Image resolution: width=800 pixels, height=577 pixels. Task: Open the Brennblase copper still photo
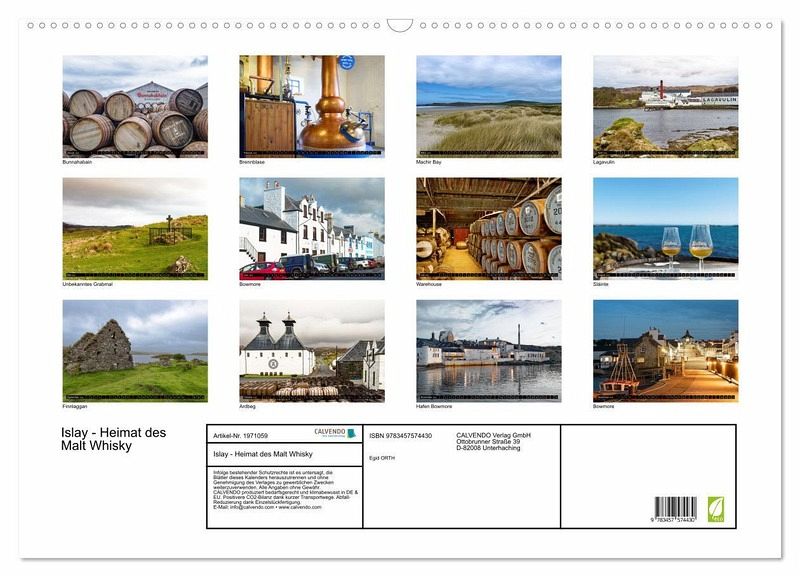[x=312, y=107]
